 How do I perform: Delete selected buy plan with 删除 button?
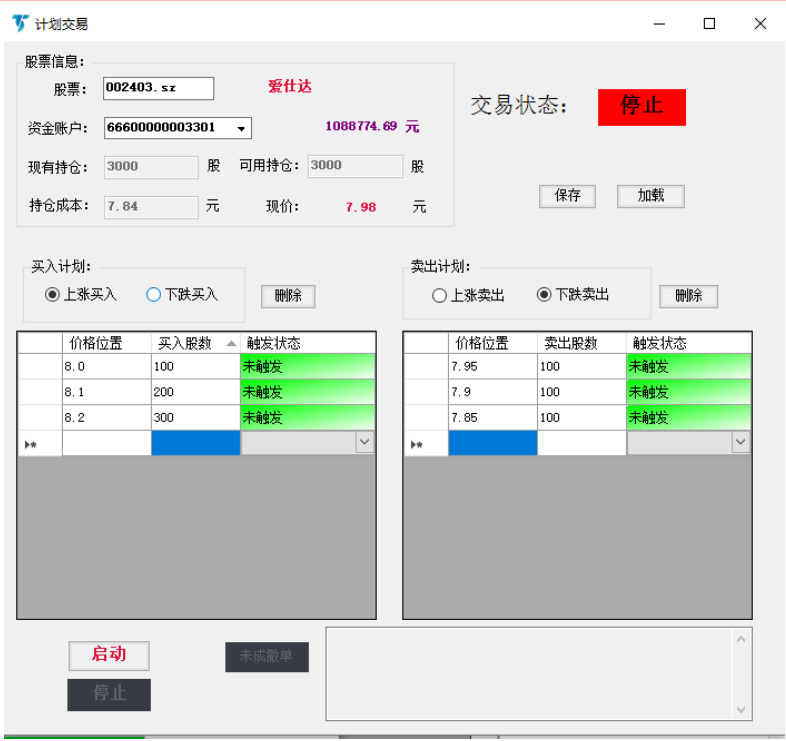tap(288, 296)
